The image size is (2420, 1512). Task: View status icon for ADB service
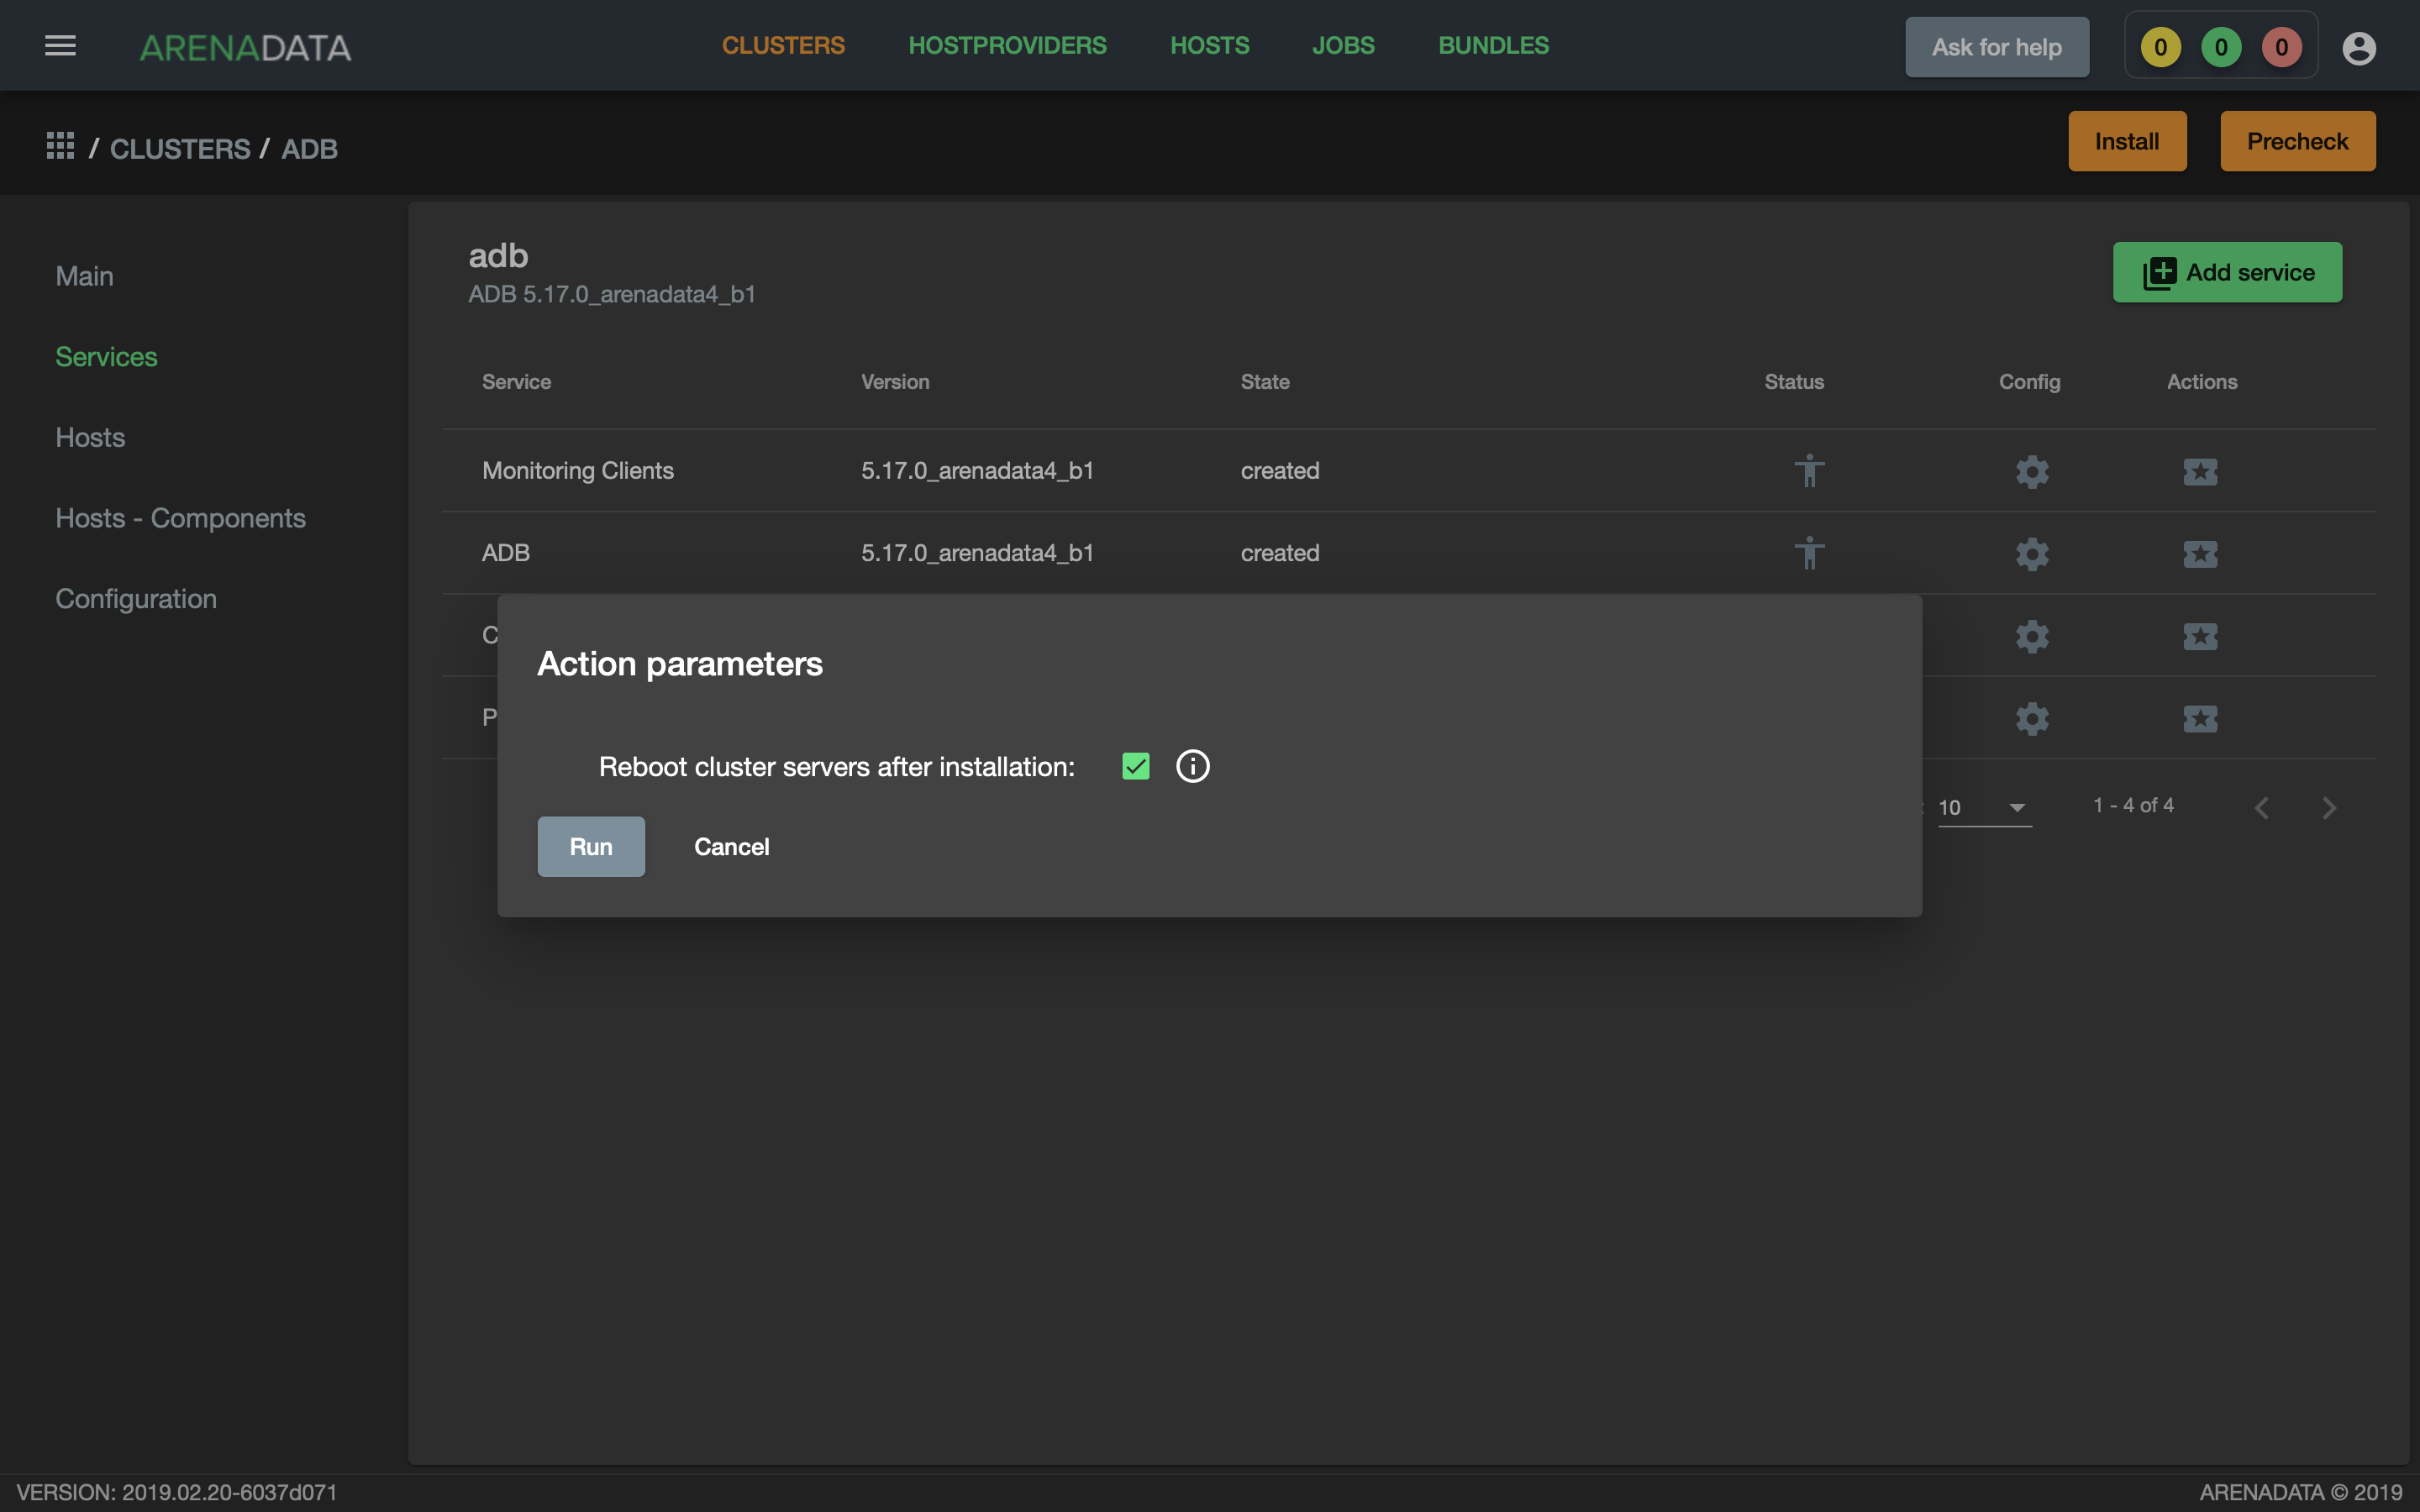pos(1809,553)
